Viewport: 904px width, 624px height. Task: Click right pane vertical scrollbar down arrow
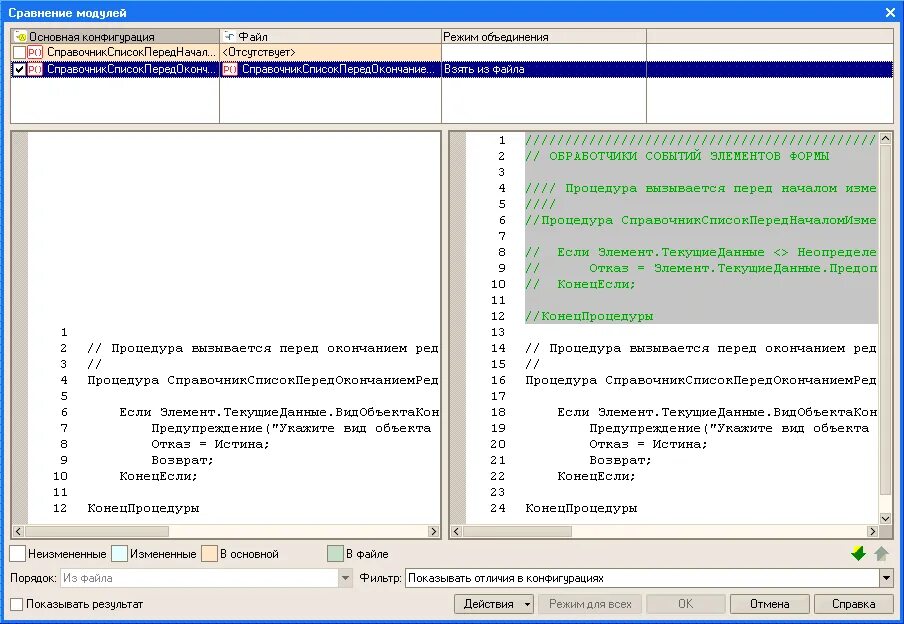click(x=886, y=518)
